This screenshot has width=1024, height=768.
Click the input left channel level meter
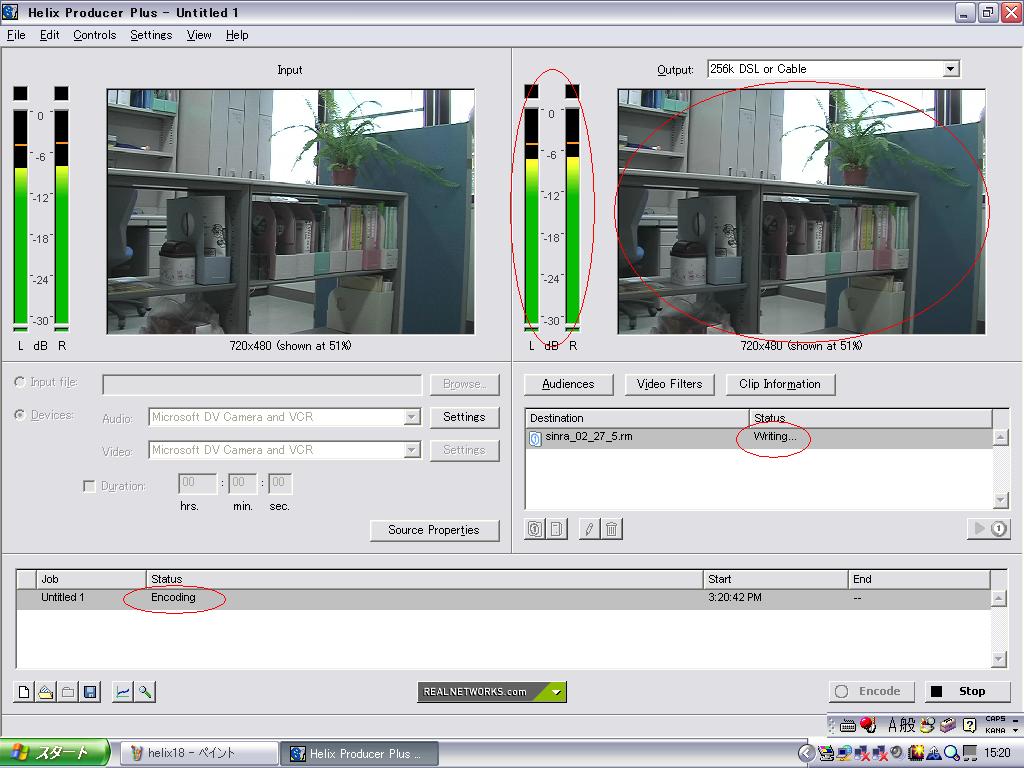coord(21,219)
